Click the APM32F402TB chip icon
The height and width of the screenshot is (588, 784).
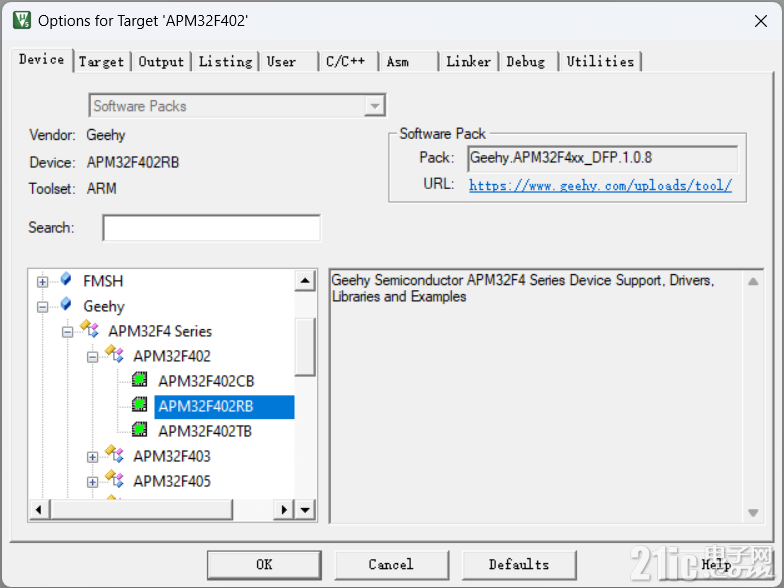(140, 430)
